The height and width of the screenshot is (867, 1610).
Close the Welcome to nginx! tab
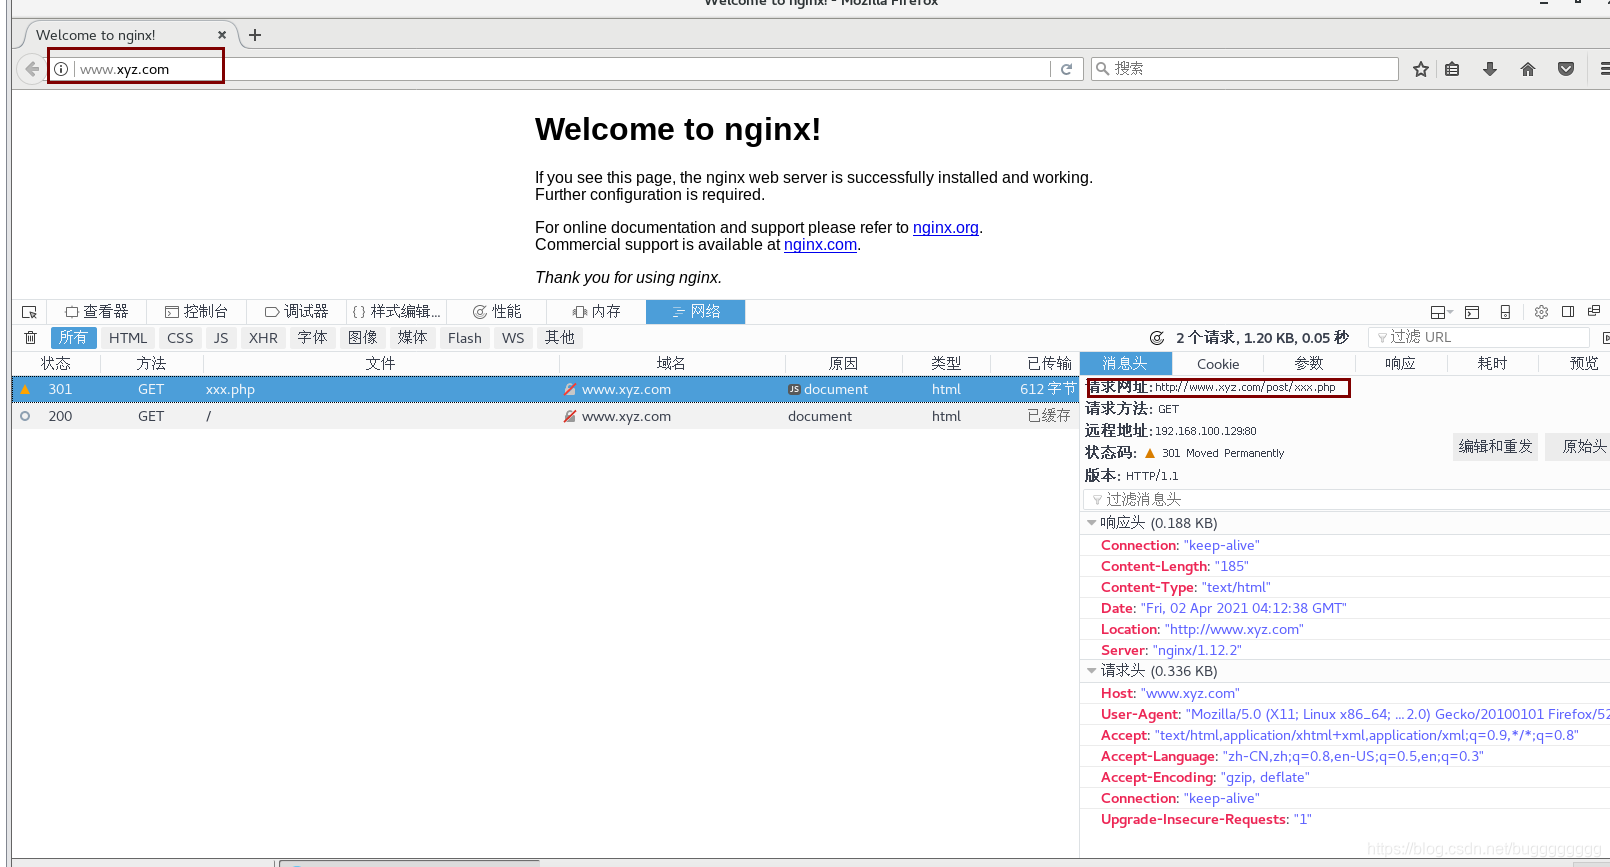(222, 35)
